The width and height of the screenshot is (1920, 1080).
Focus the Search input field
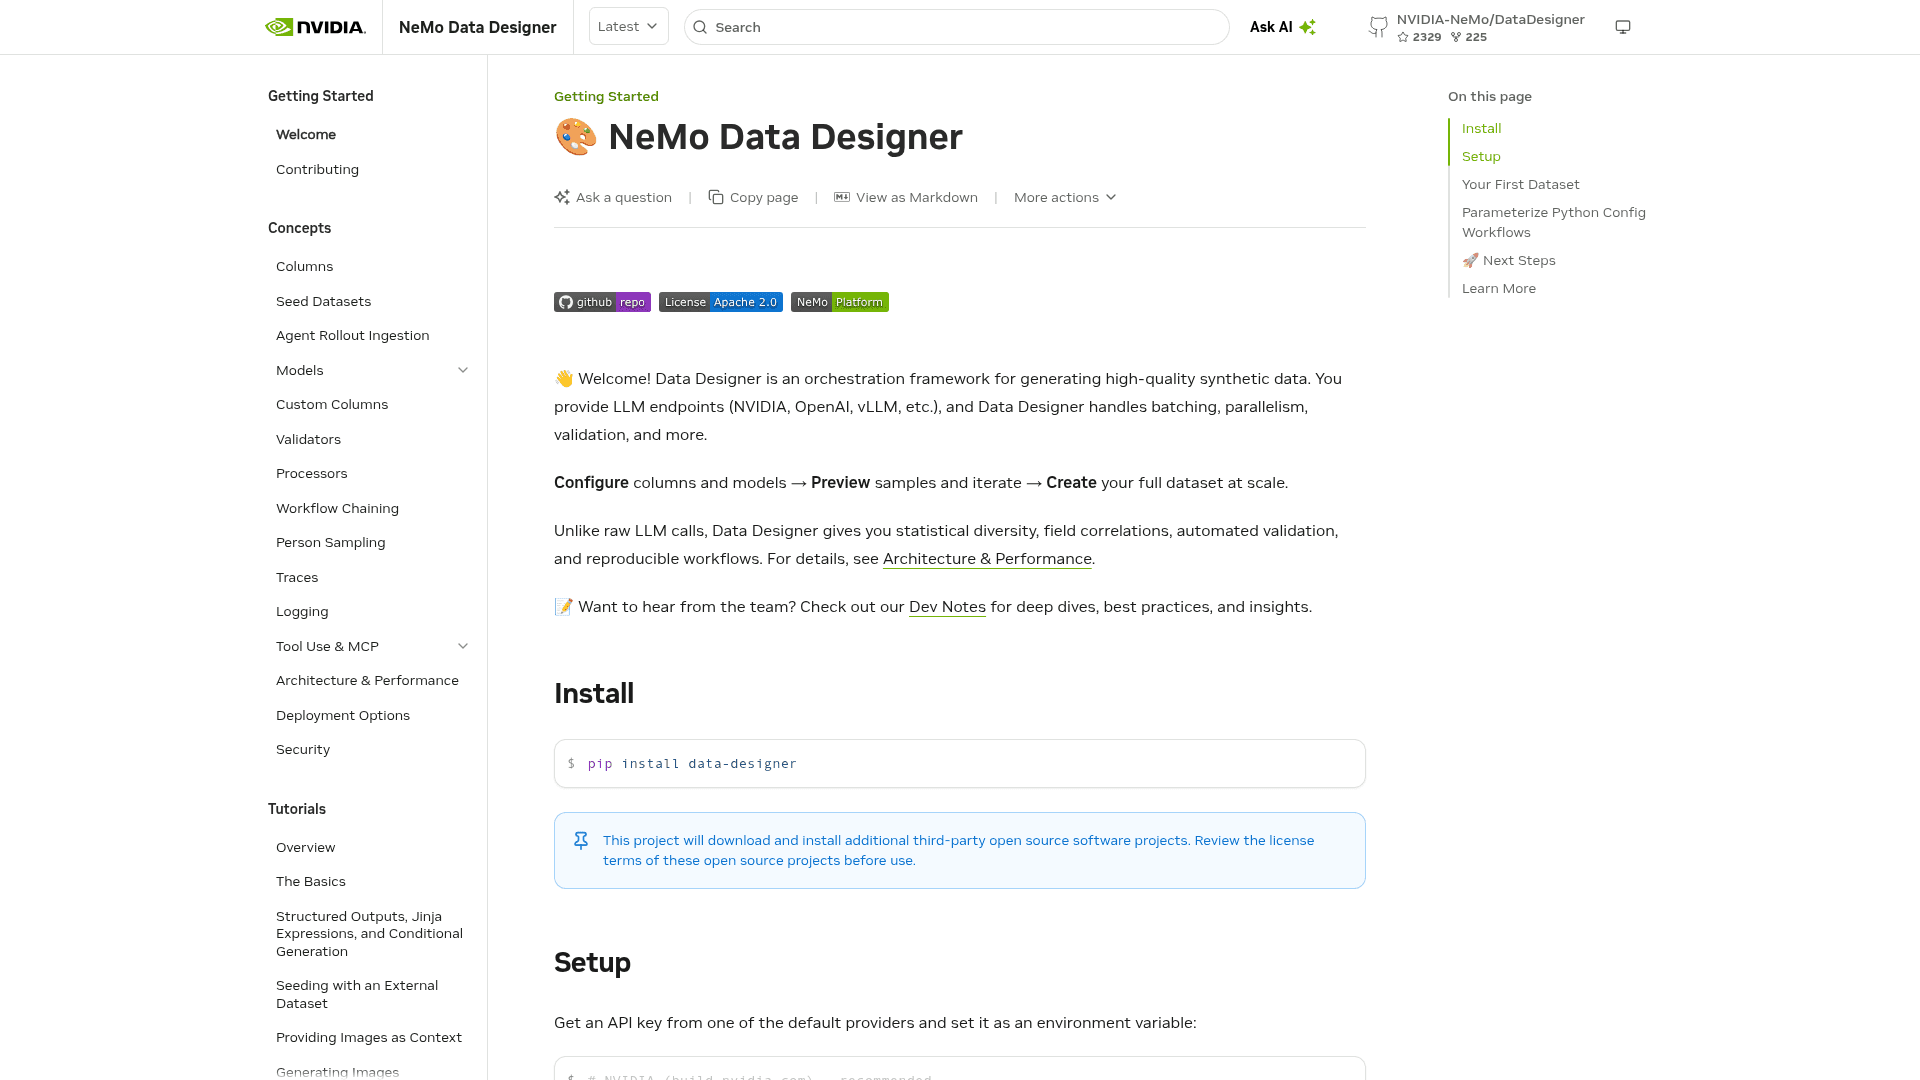pos(956,27)
